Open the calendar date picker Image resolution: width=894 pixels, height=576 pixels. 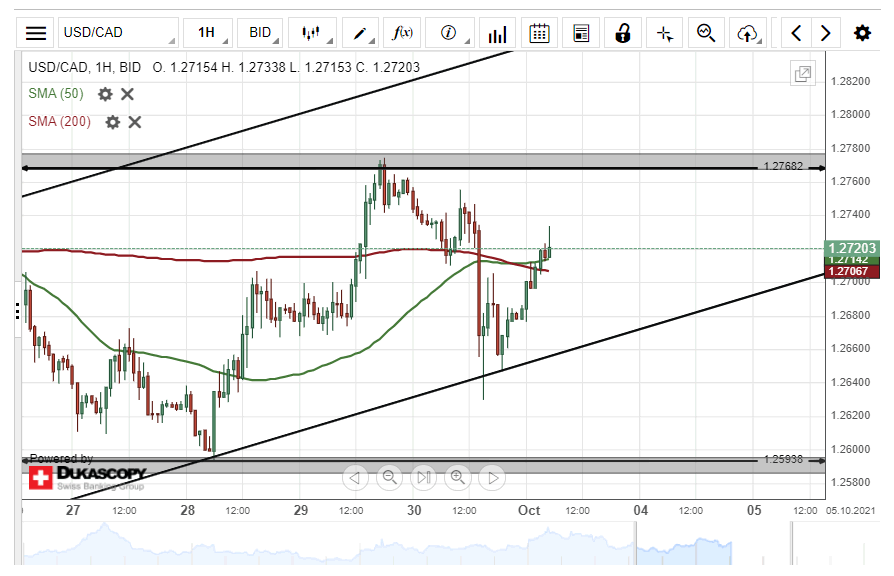coord(539,33)
